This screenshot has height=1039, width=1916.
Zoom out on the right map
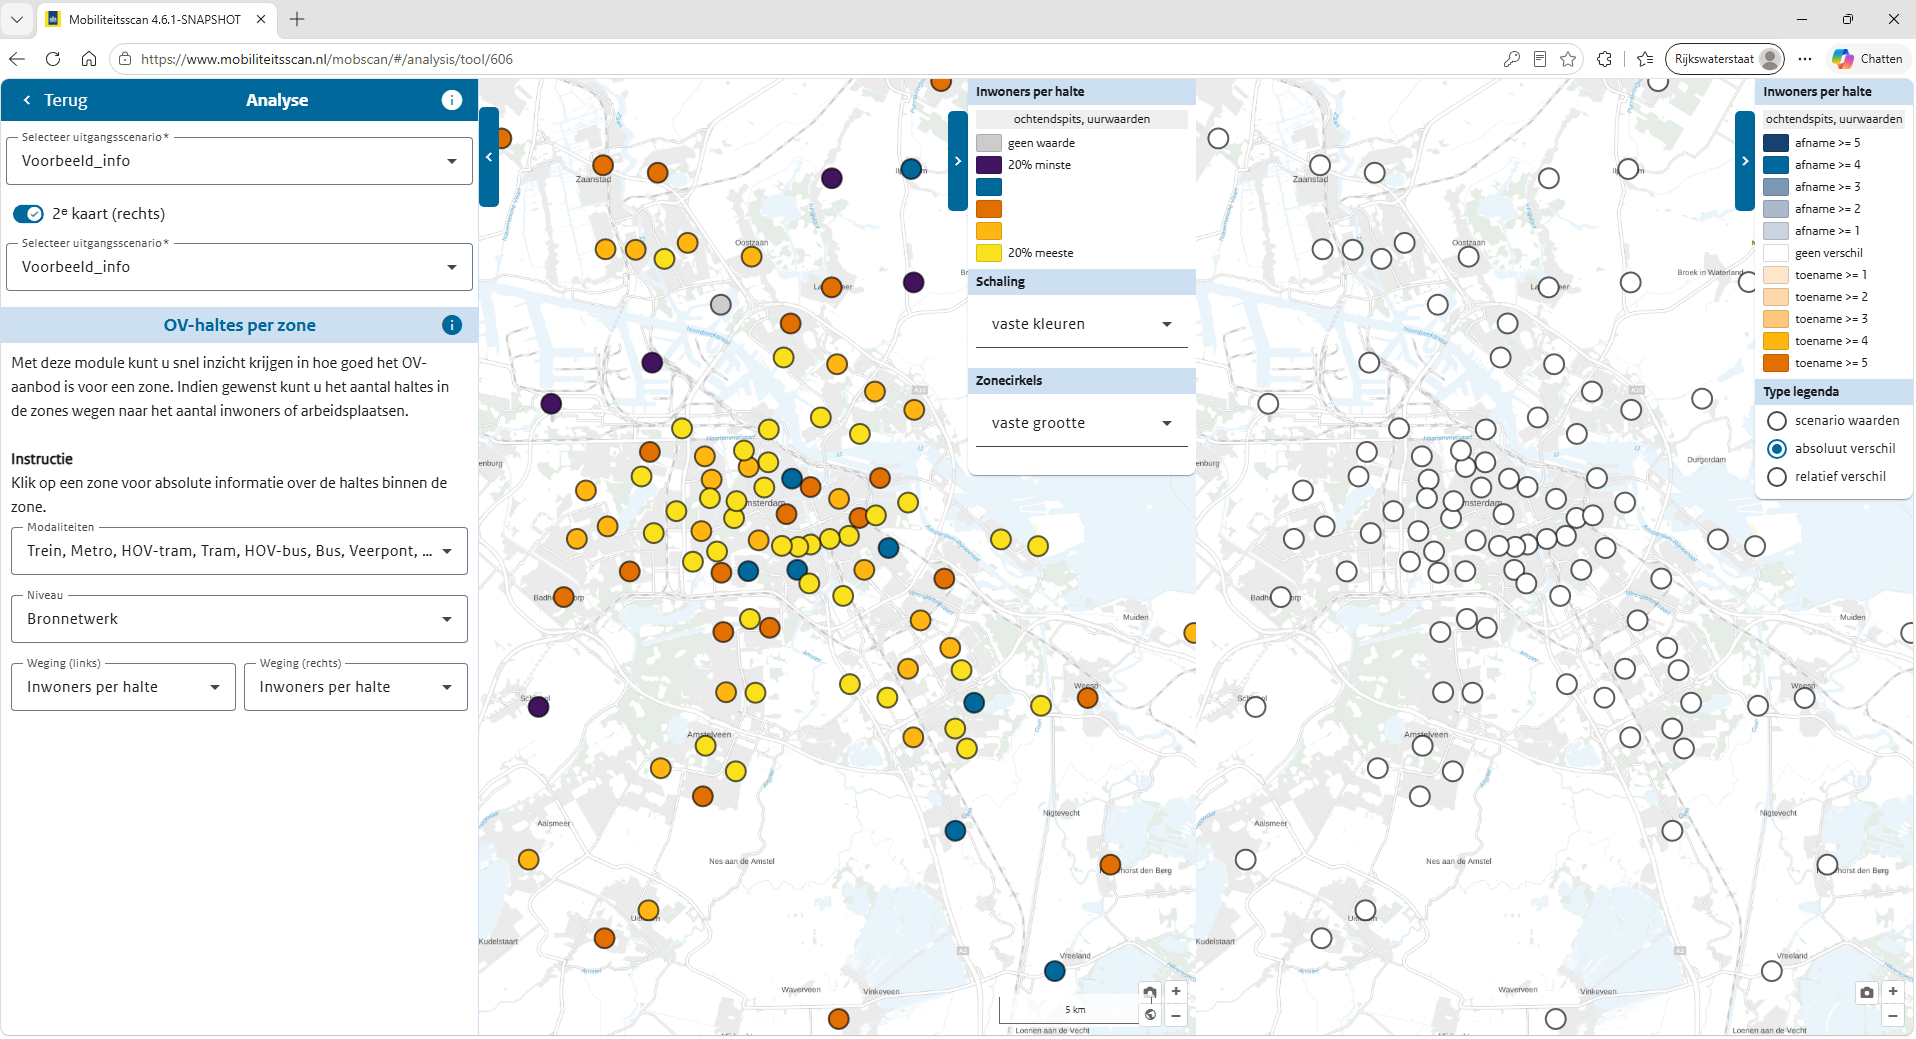tap(1893, 1016)
